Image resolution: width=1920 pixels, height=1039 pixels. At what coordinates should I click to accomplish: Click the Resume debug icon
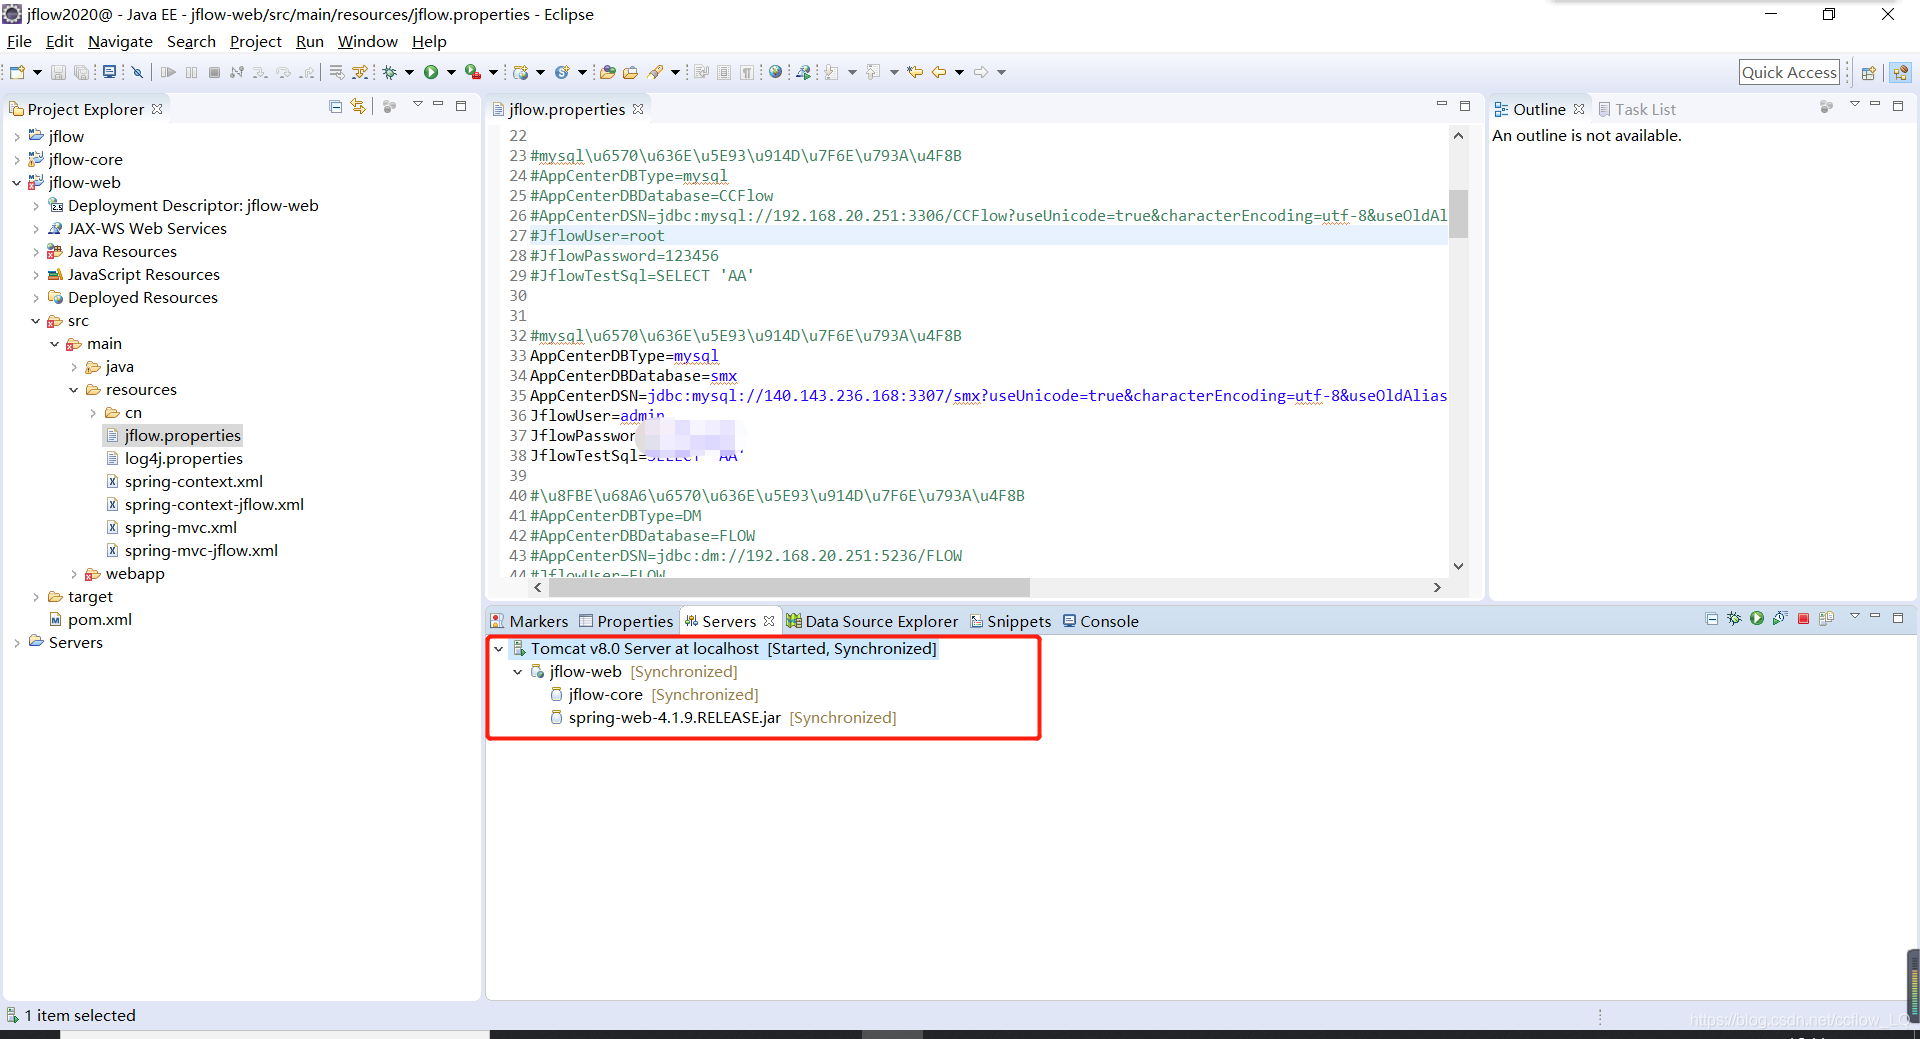(x=167, y=72)
